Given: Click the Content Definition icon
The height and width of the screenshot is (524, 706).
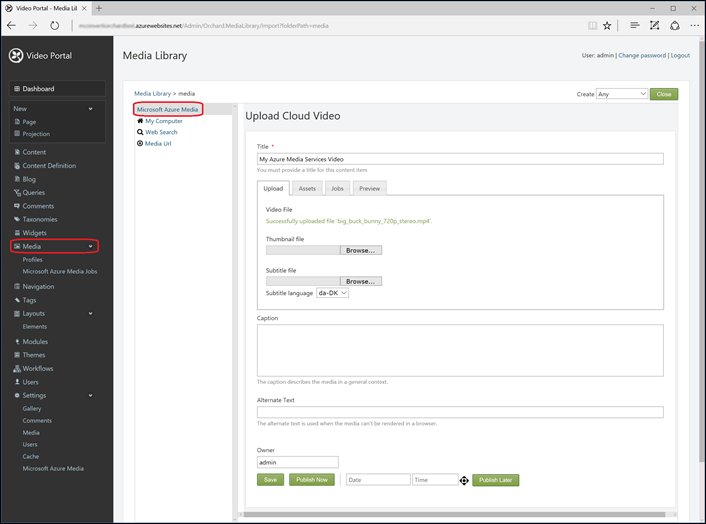Looking at the screenshot, I should coord(17,166).
